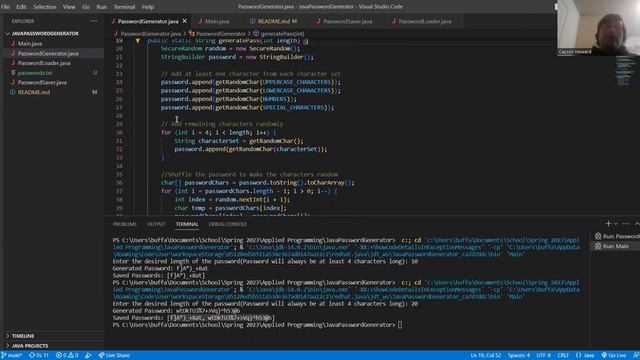Image resolution: width=640 pixels, height=360 pixels.
Task: Click the U git status badge beside passwords.txt
Action: click(x=95, y=73)
